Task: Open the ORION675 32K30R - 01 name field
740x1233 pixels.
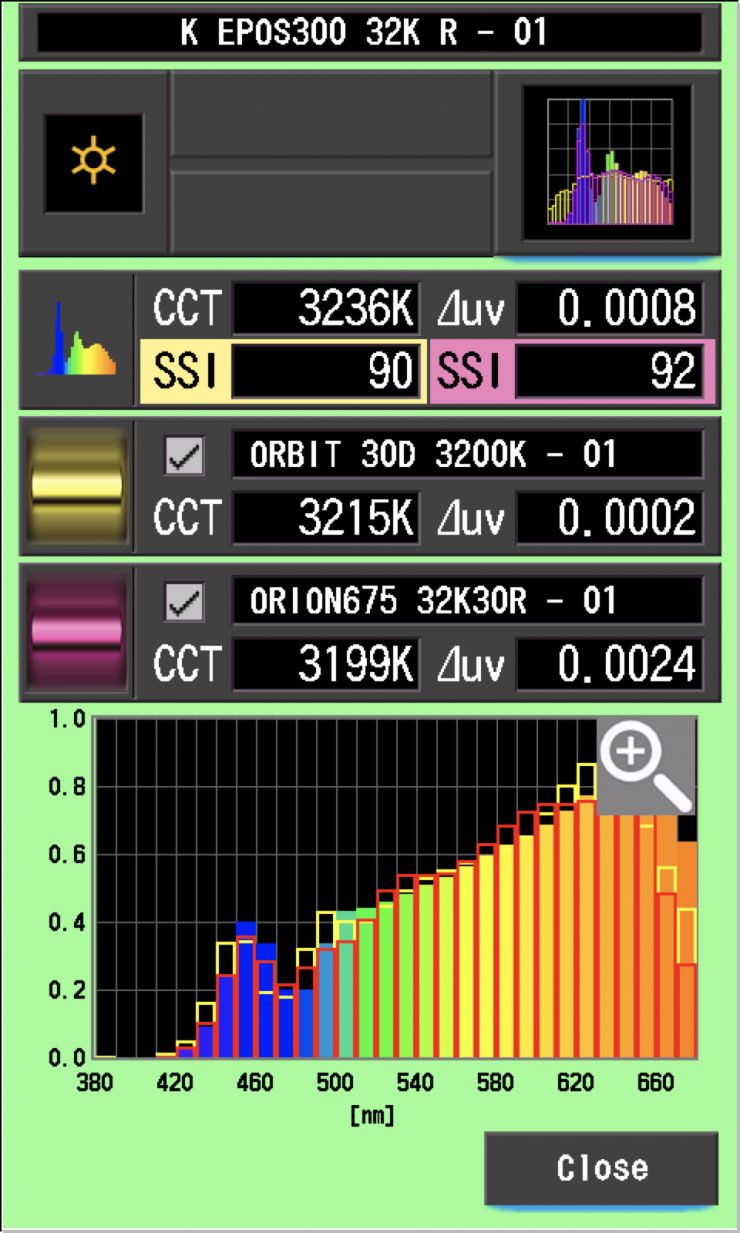Action: pos(466,603)
